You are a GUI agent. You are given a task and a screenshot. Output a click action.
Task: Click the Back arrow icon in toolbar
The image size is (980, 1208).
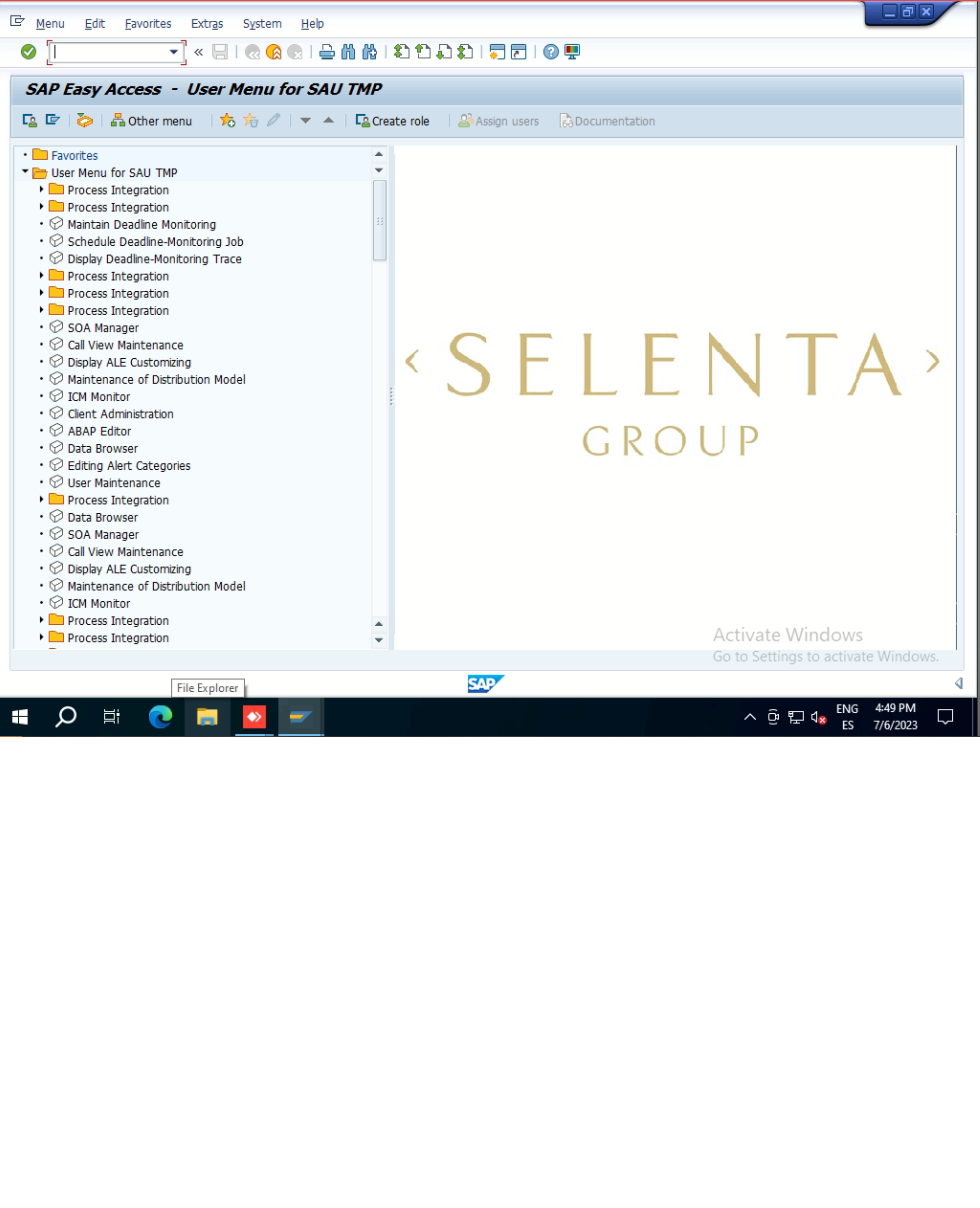(253, 52)
